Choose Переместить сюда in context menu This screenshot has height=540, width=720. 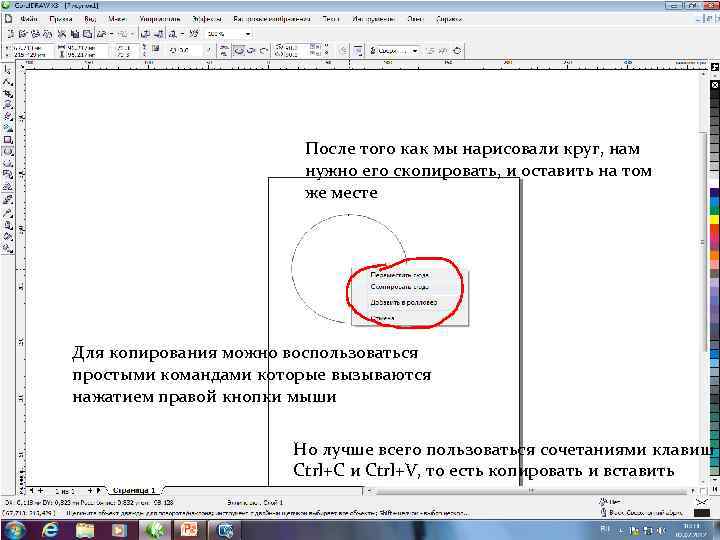tap(399, 275)
